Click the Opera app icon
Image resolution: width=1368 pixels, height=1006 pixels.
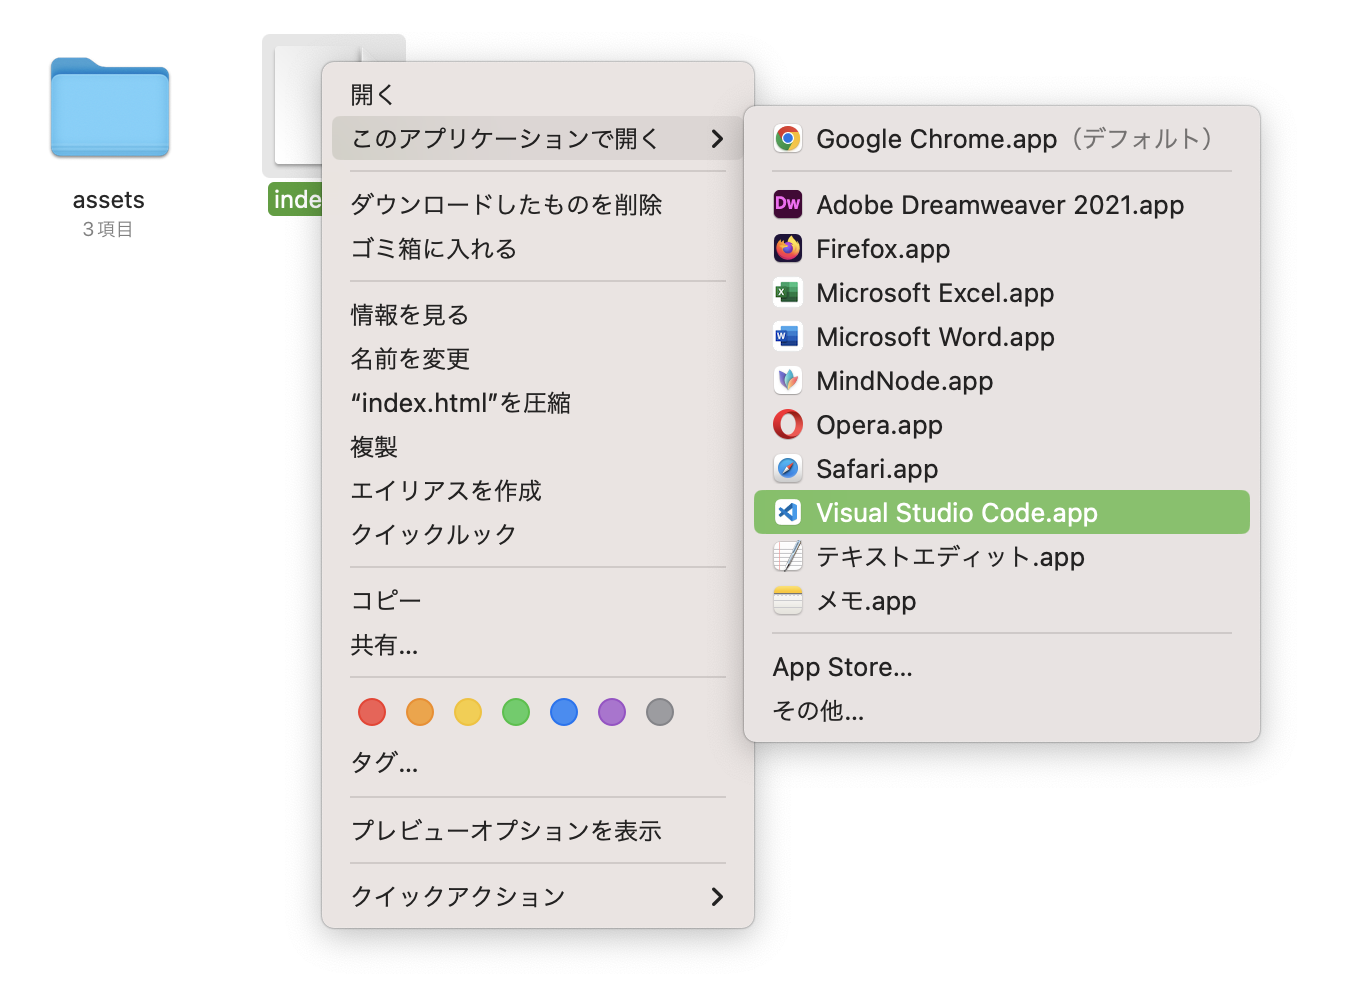(788, 425)
